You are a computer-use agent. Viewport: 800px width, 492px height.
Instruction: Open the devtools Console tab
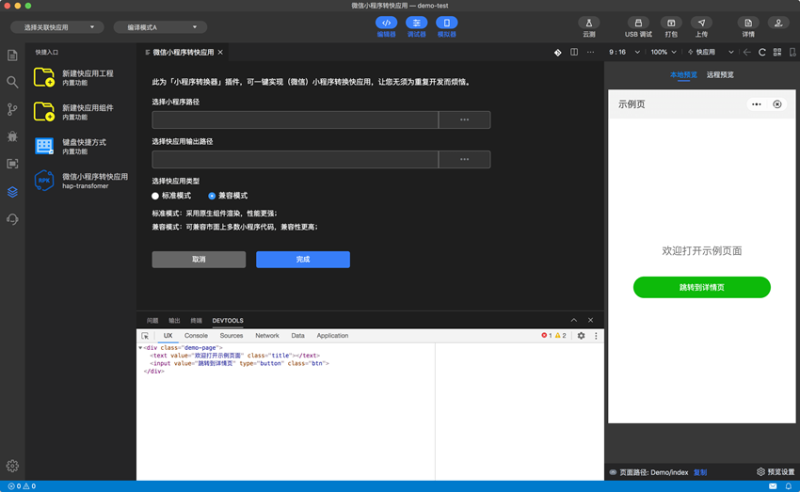[x=196, y=336]
